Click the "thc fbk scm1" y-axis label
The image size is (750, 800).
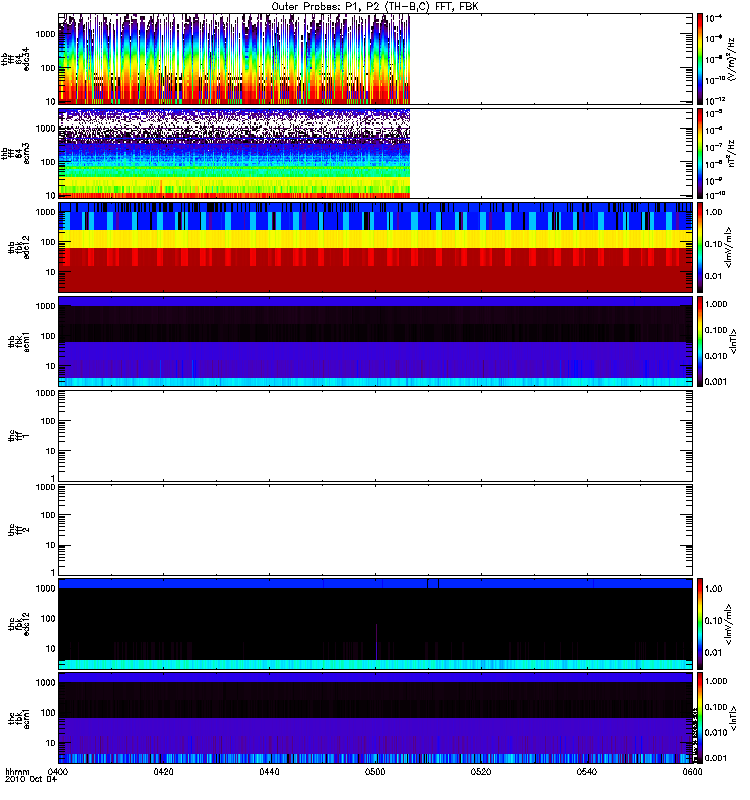coord(19,718)
